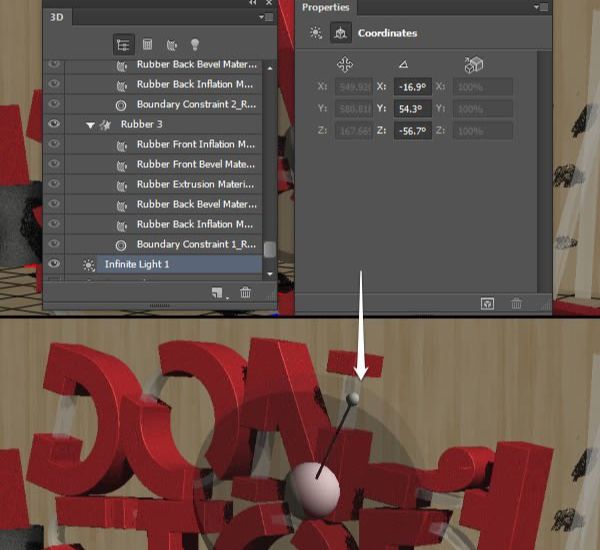
Task: Open the 3D panel flyout menu
Action: (266, 17)
